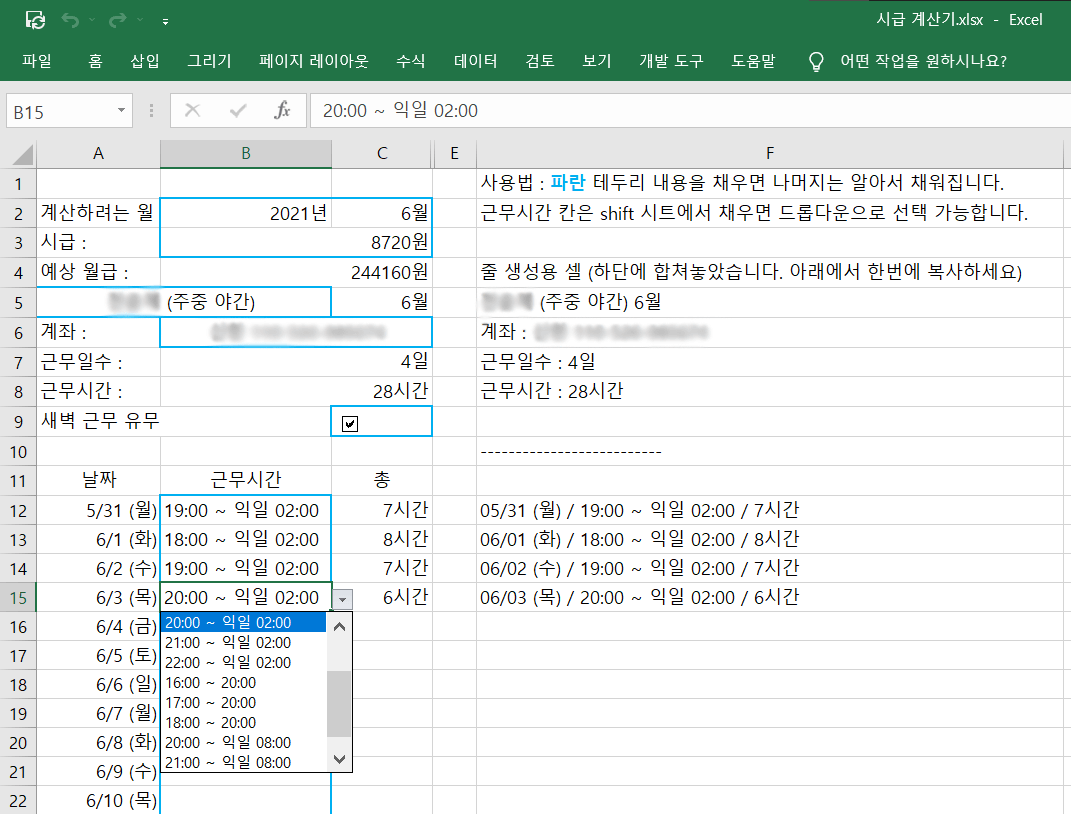This screenshot has height=814, width=1071.
Task: Open the 페이지 레이아웃 ribbon tab
Action: click(x=314, y=61)
